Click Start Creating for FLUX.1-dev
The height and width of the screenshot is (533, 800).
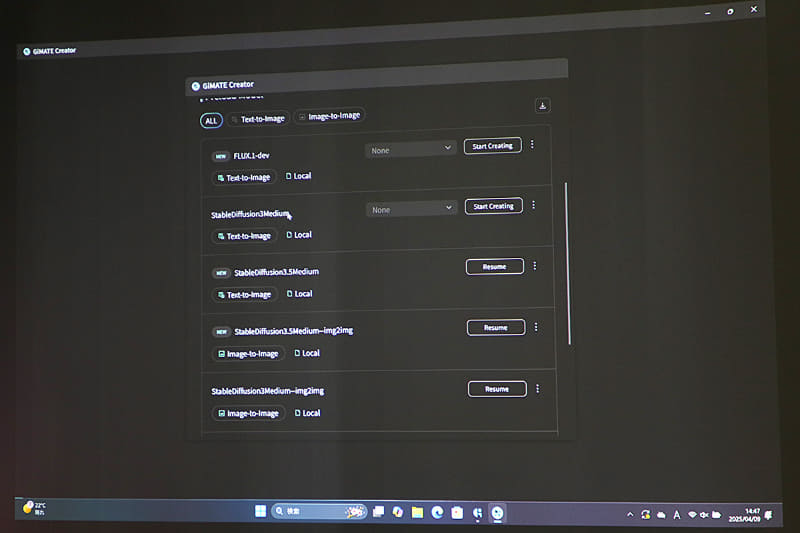pos(492,146)
